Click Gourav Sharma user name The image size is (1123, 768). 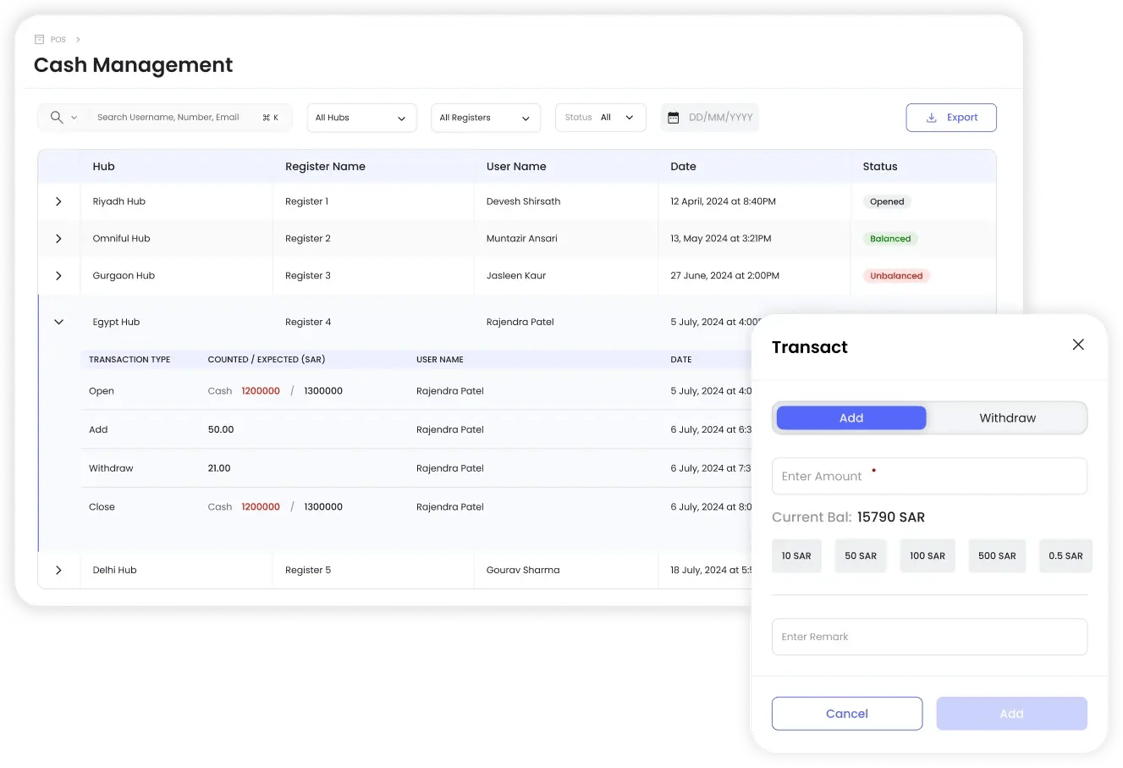pos(523,570)
